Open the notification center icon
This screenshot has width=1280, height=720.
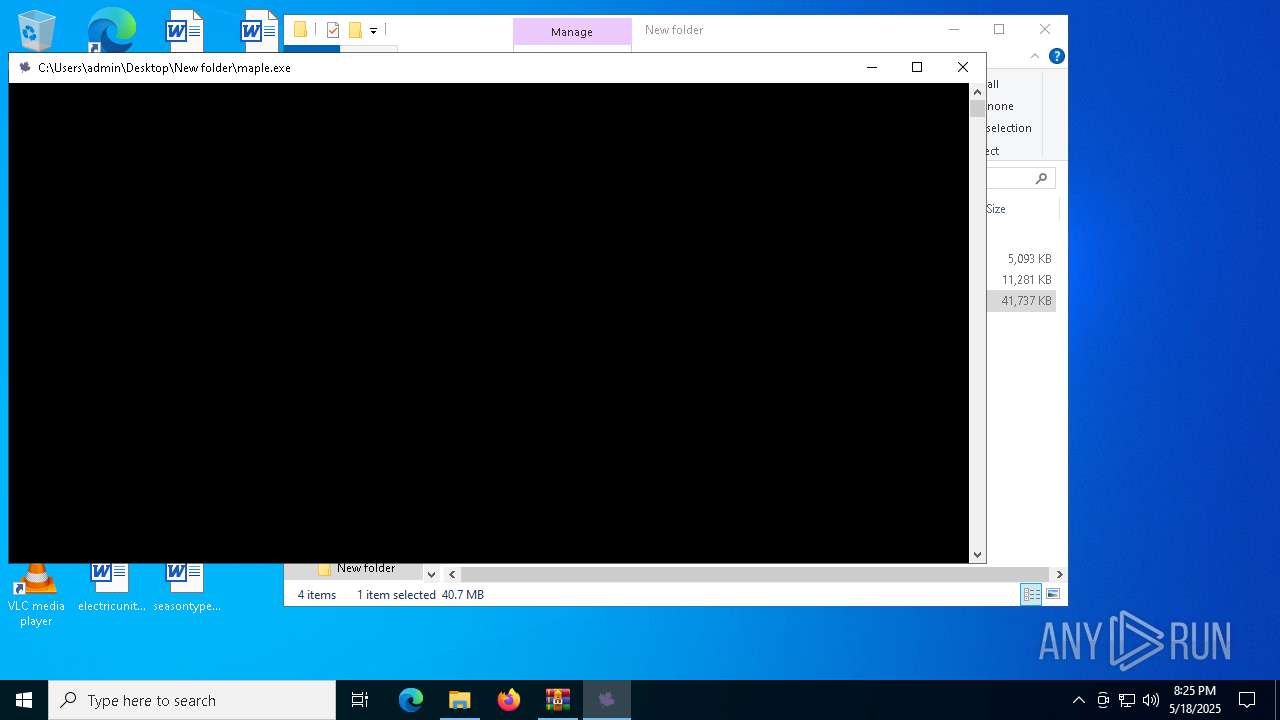1247,700
